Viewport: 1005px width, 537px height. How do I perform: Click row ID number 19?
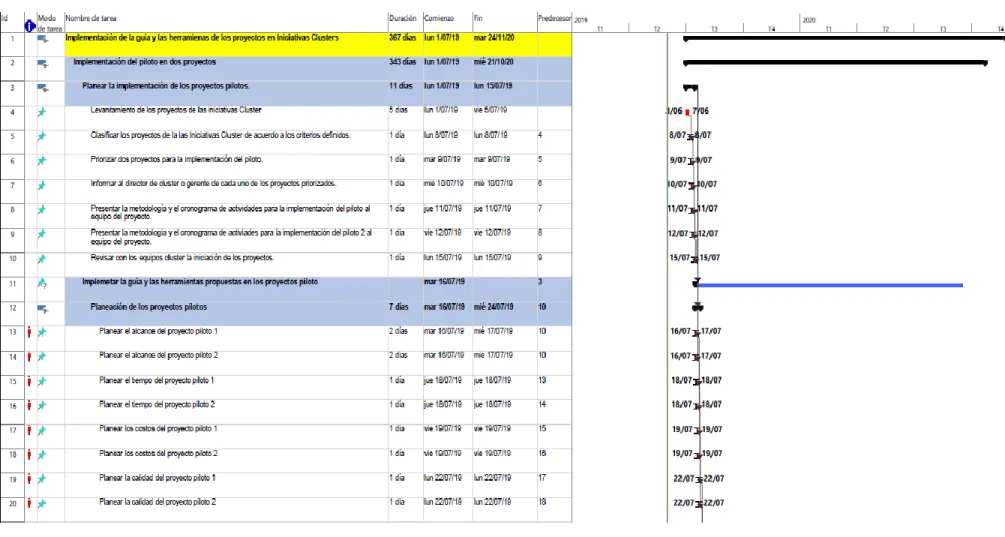[12, 479]
